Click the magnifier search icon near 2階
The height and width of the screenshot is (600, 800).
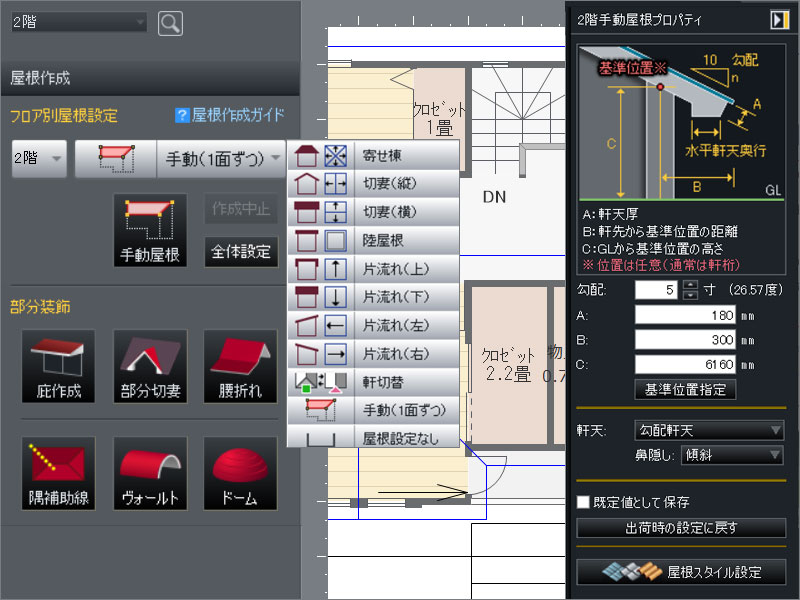pyautogui.click(x=169, y=22)
